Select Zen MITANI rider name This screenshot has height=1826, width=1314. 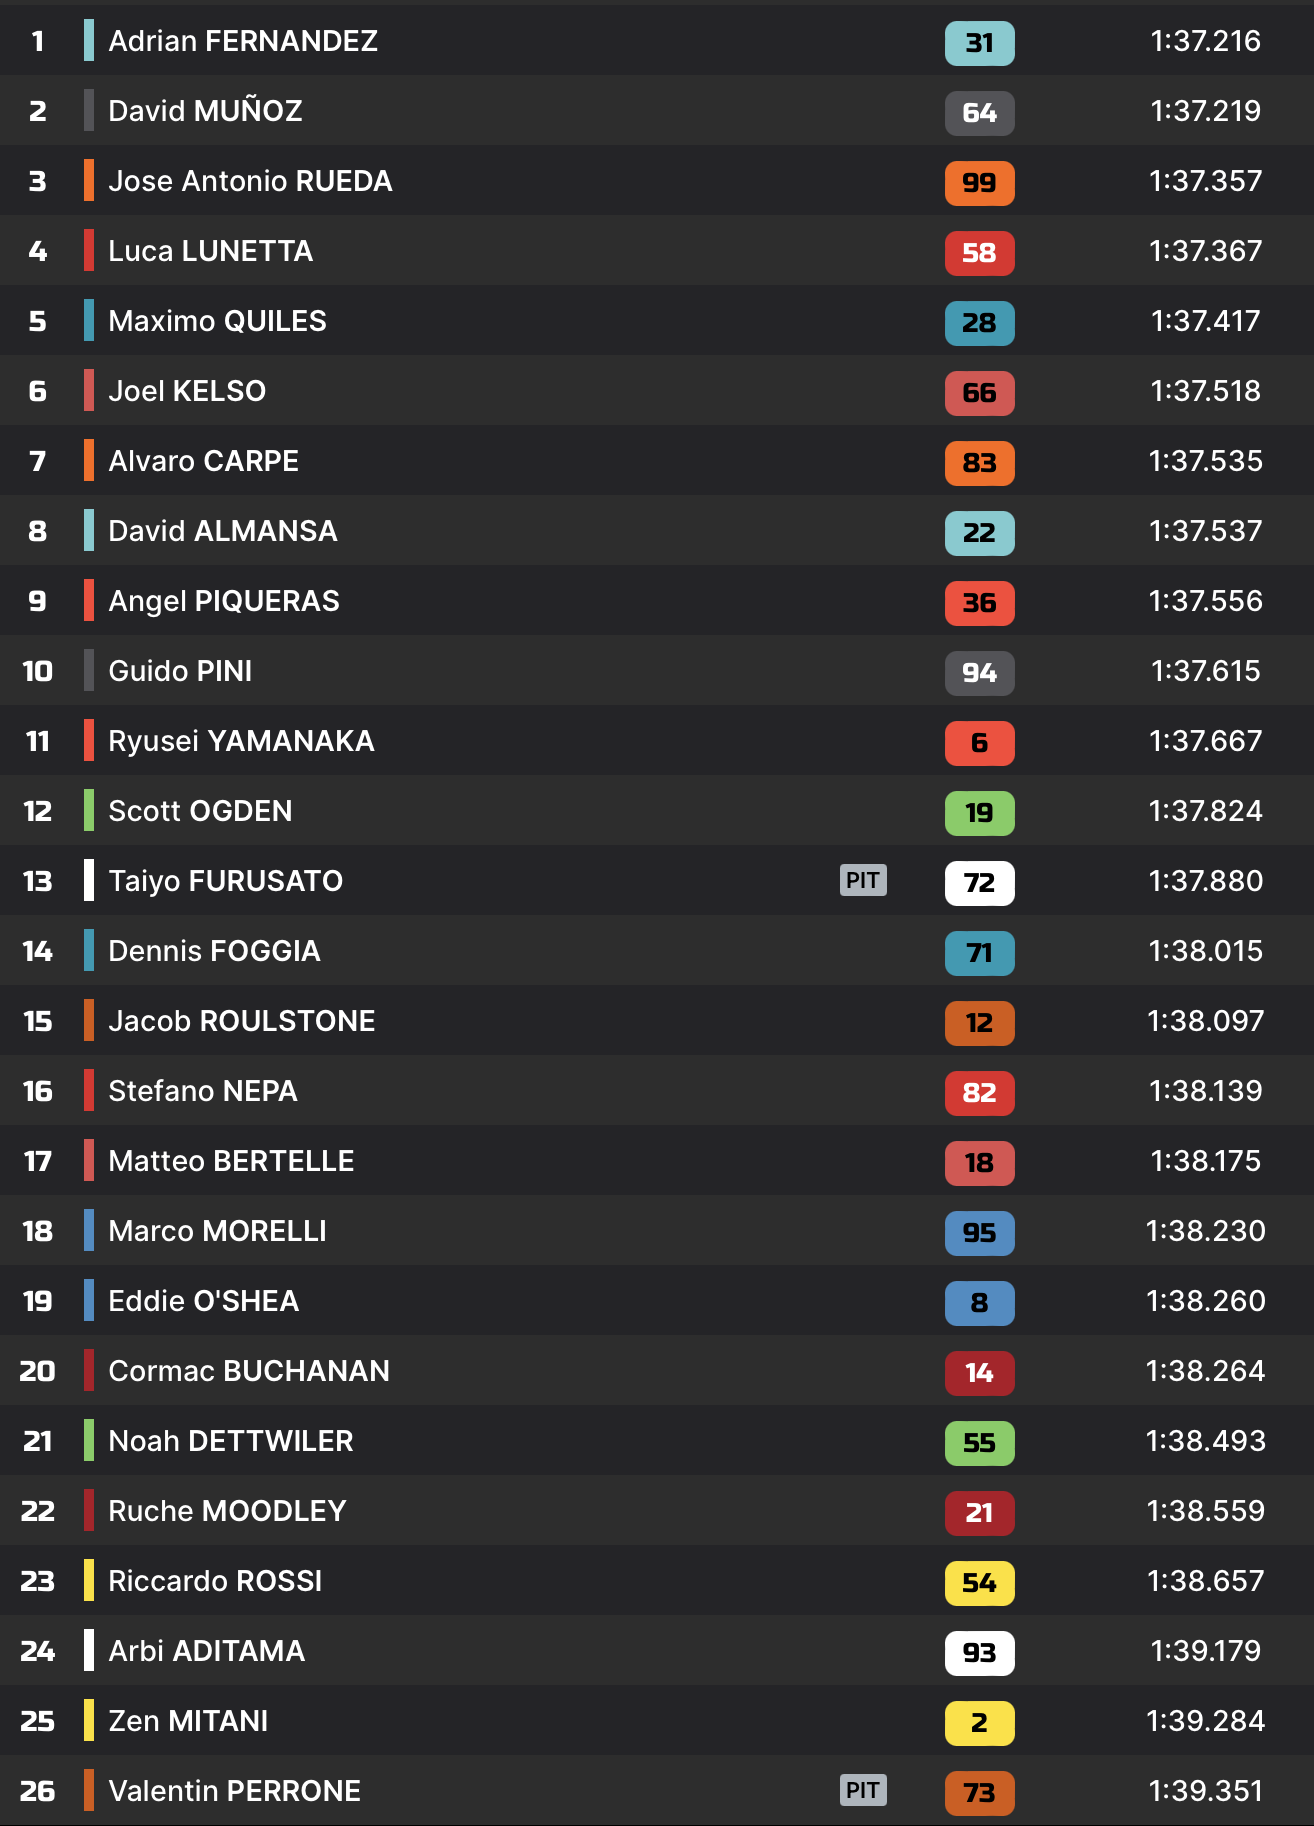188,1721
